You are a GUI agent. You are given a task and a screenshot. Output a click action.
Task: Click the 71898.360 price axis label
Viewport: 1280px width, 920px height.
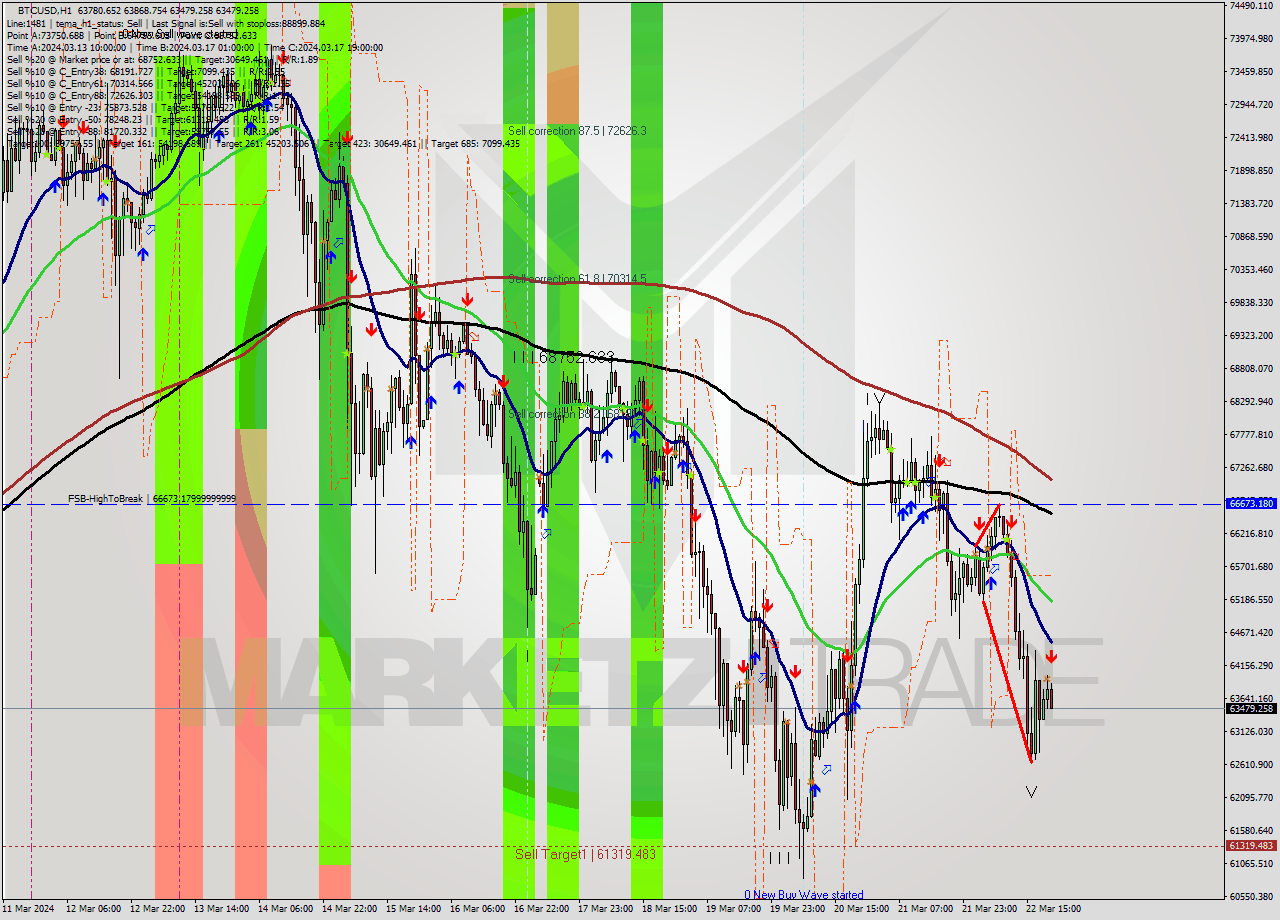pos(1250,170)
